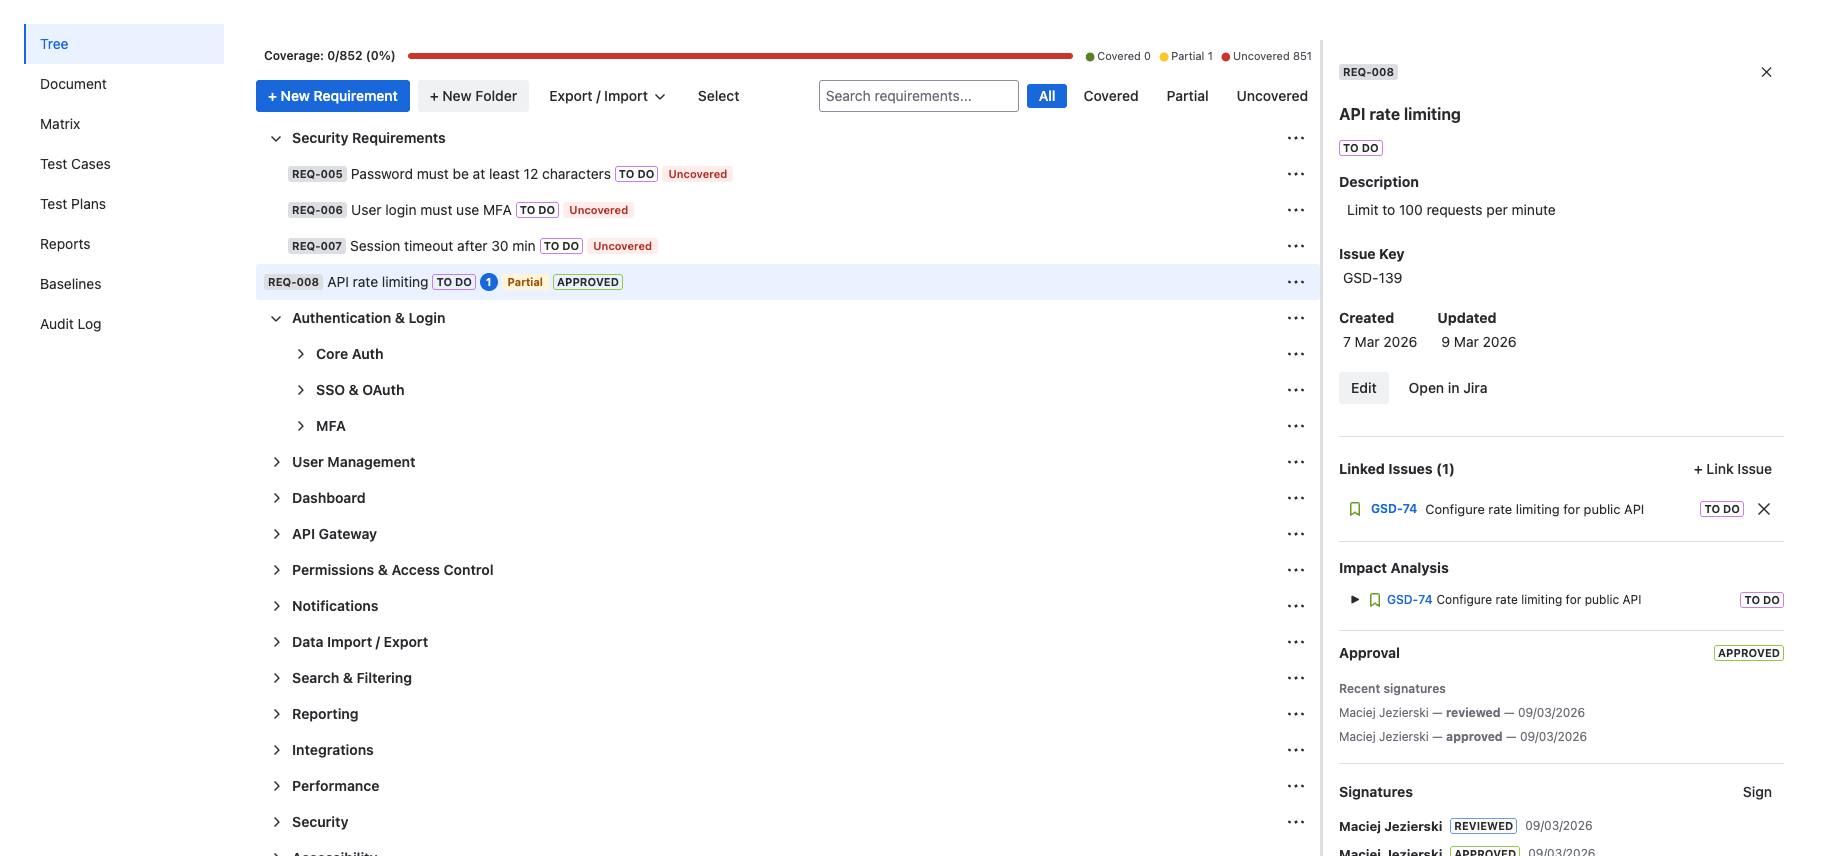Image resolution: width=1840 pixels, height=856 pixels.
Task: Click bookmark icon of linked issue GSD-74
Action: pyautogui.click(x=1355, y=509)
